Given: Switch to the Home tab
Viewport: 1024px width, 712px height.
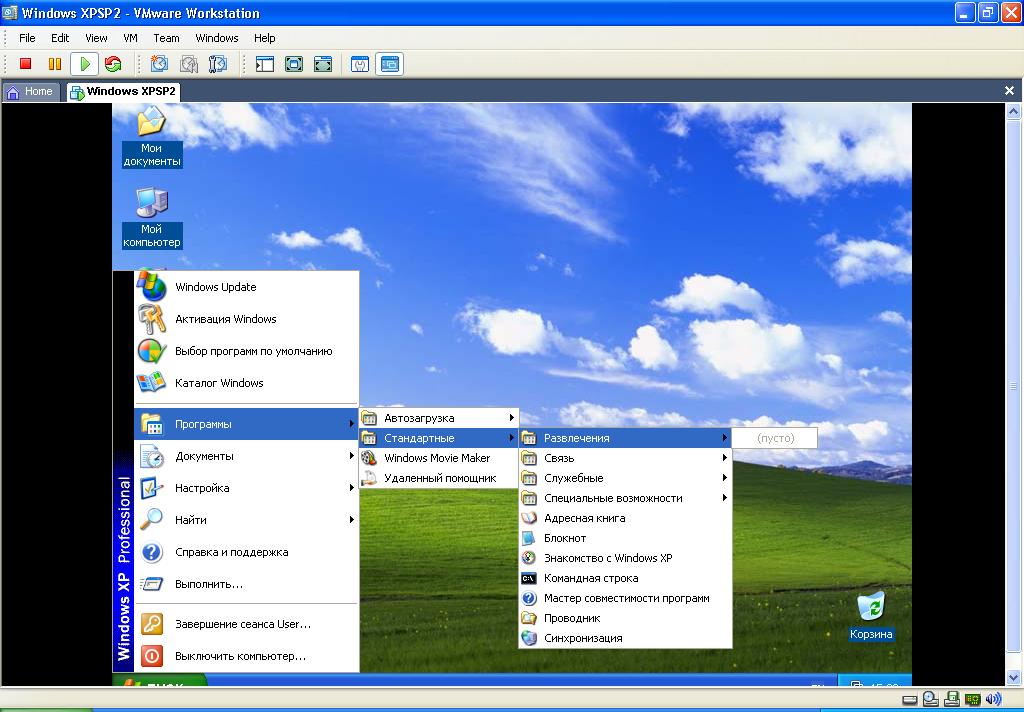Looking at the screenshot, I should 31,92.
